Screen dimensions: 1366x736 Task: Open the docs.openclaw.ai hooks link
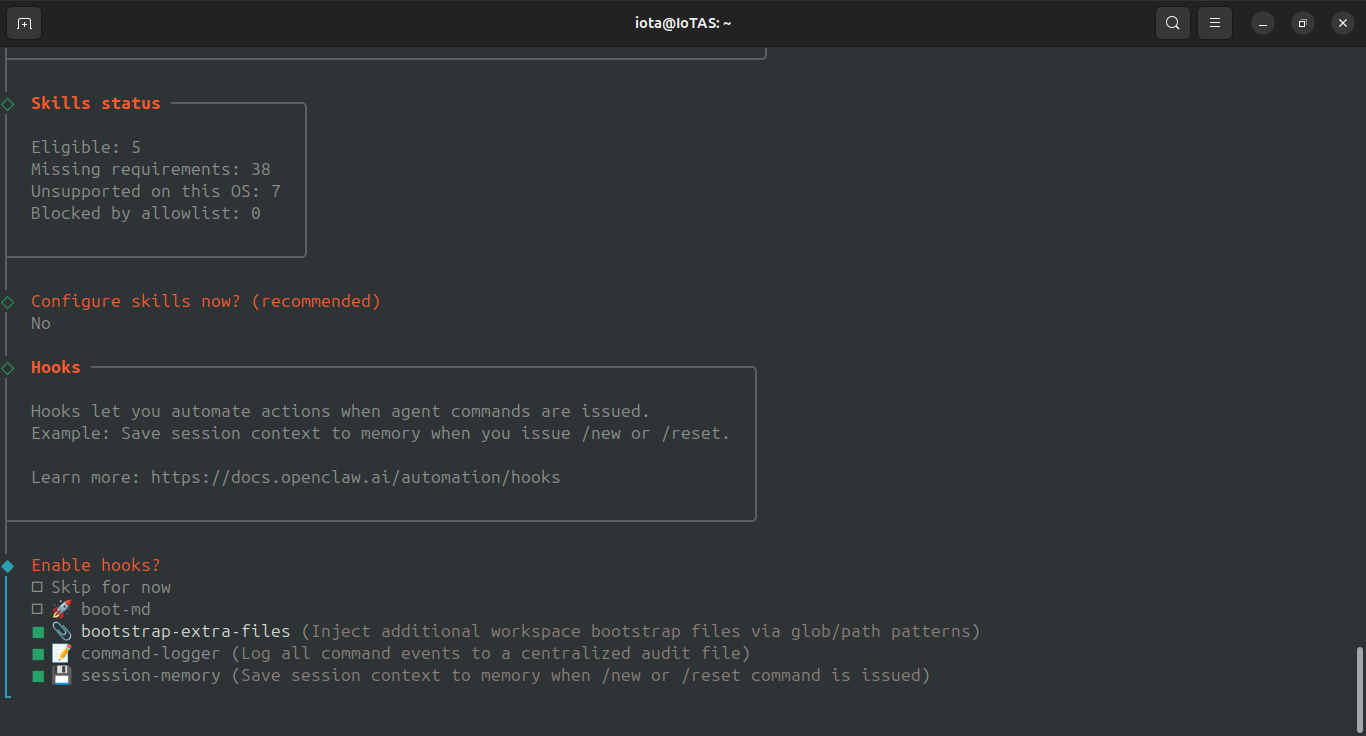click(x=356, y=477)
